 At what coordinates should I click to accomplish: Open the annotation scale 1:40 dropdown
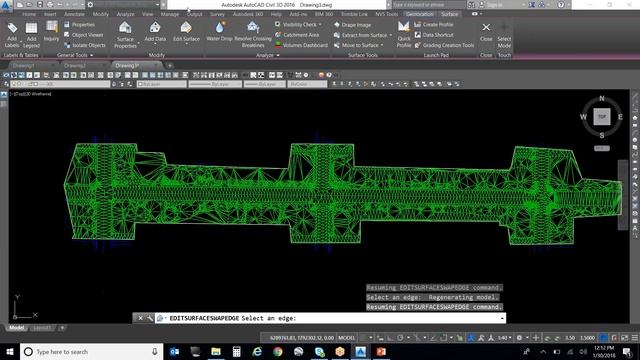tap(504, 338)
